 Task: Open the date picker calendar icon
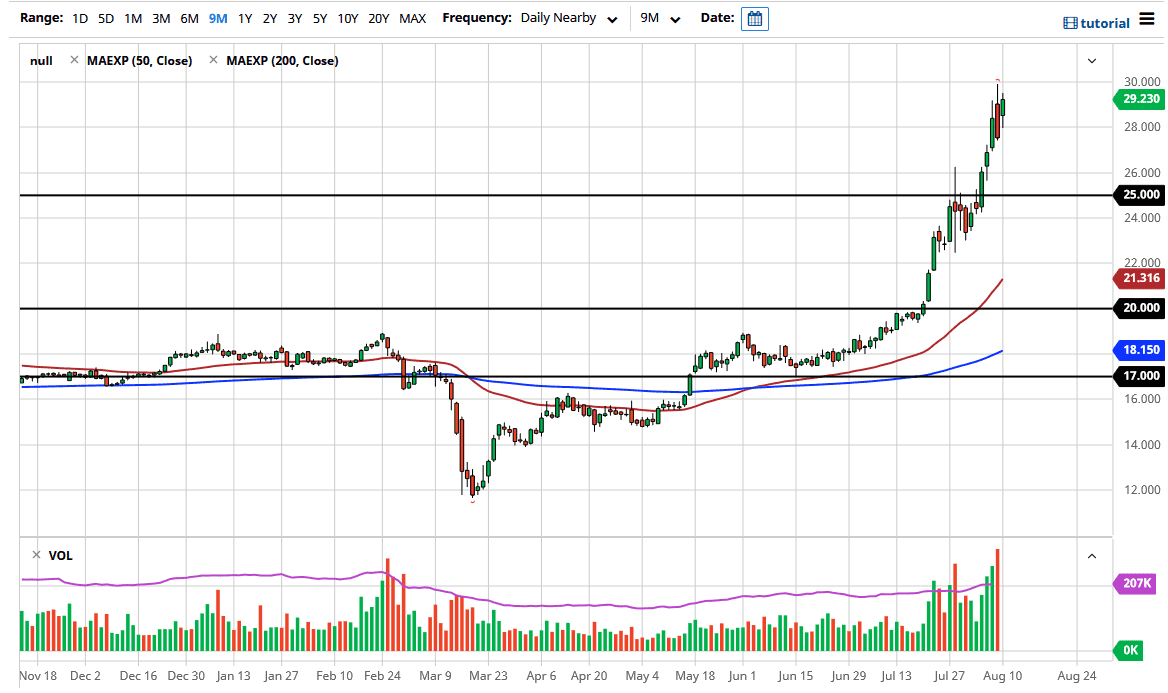click(755, 19)
